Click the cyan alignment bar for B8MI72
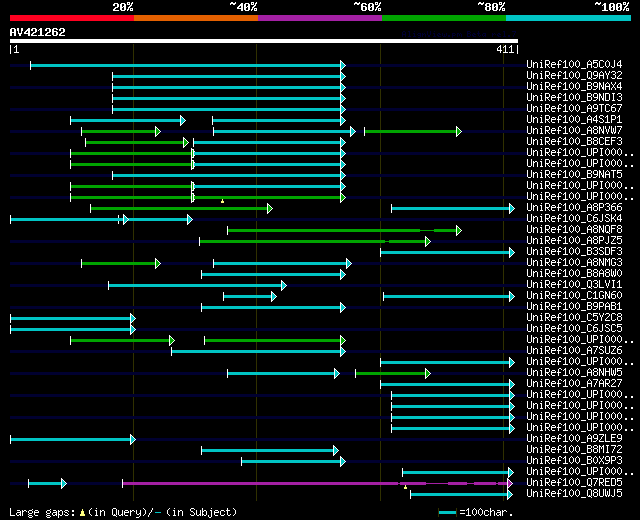640x520 pixels. pyautogui.click(x=270, y=451)
